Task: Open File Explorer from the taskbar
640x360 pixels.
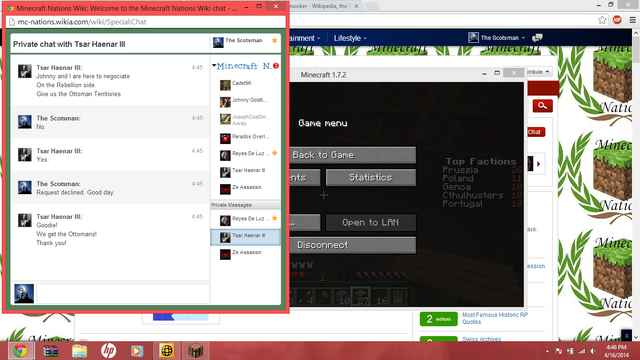Action: pos(79,351)
